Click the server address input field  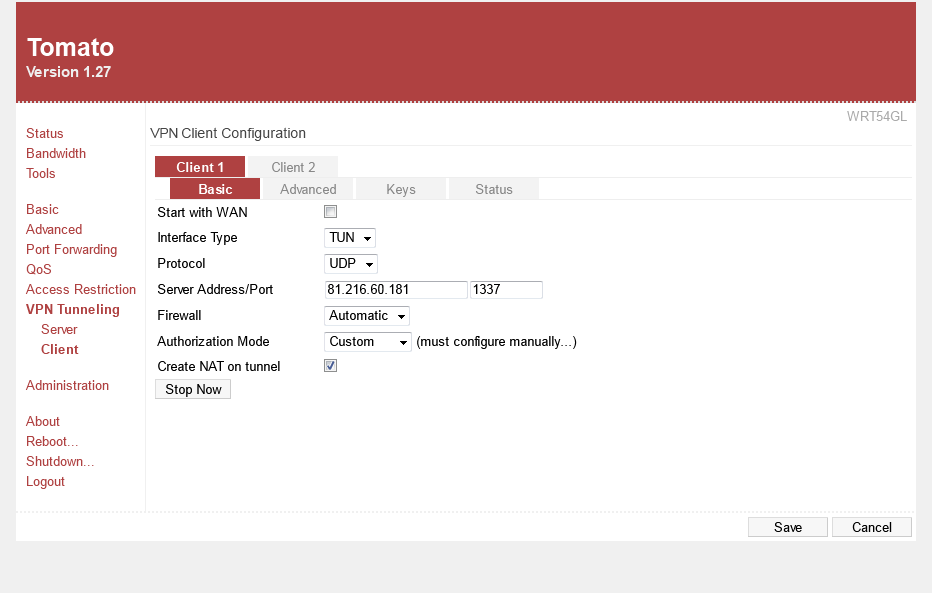pos(396,290)
